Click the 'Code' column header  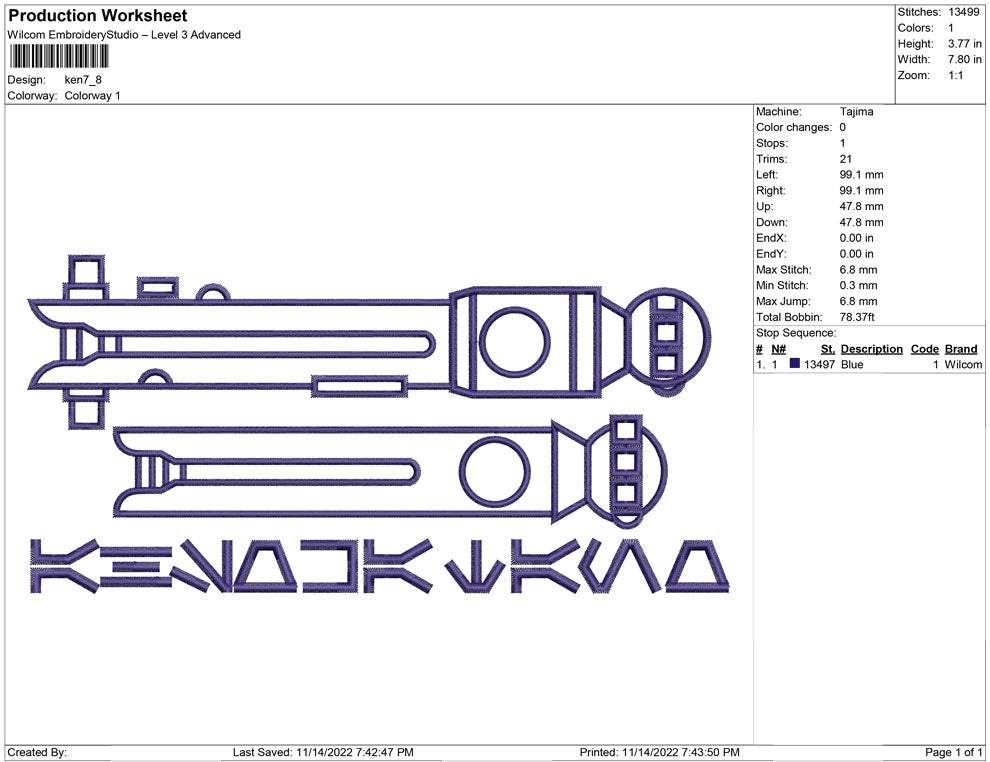coord(924,349)
